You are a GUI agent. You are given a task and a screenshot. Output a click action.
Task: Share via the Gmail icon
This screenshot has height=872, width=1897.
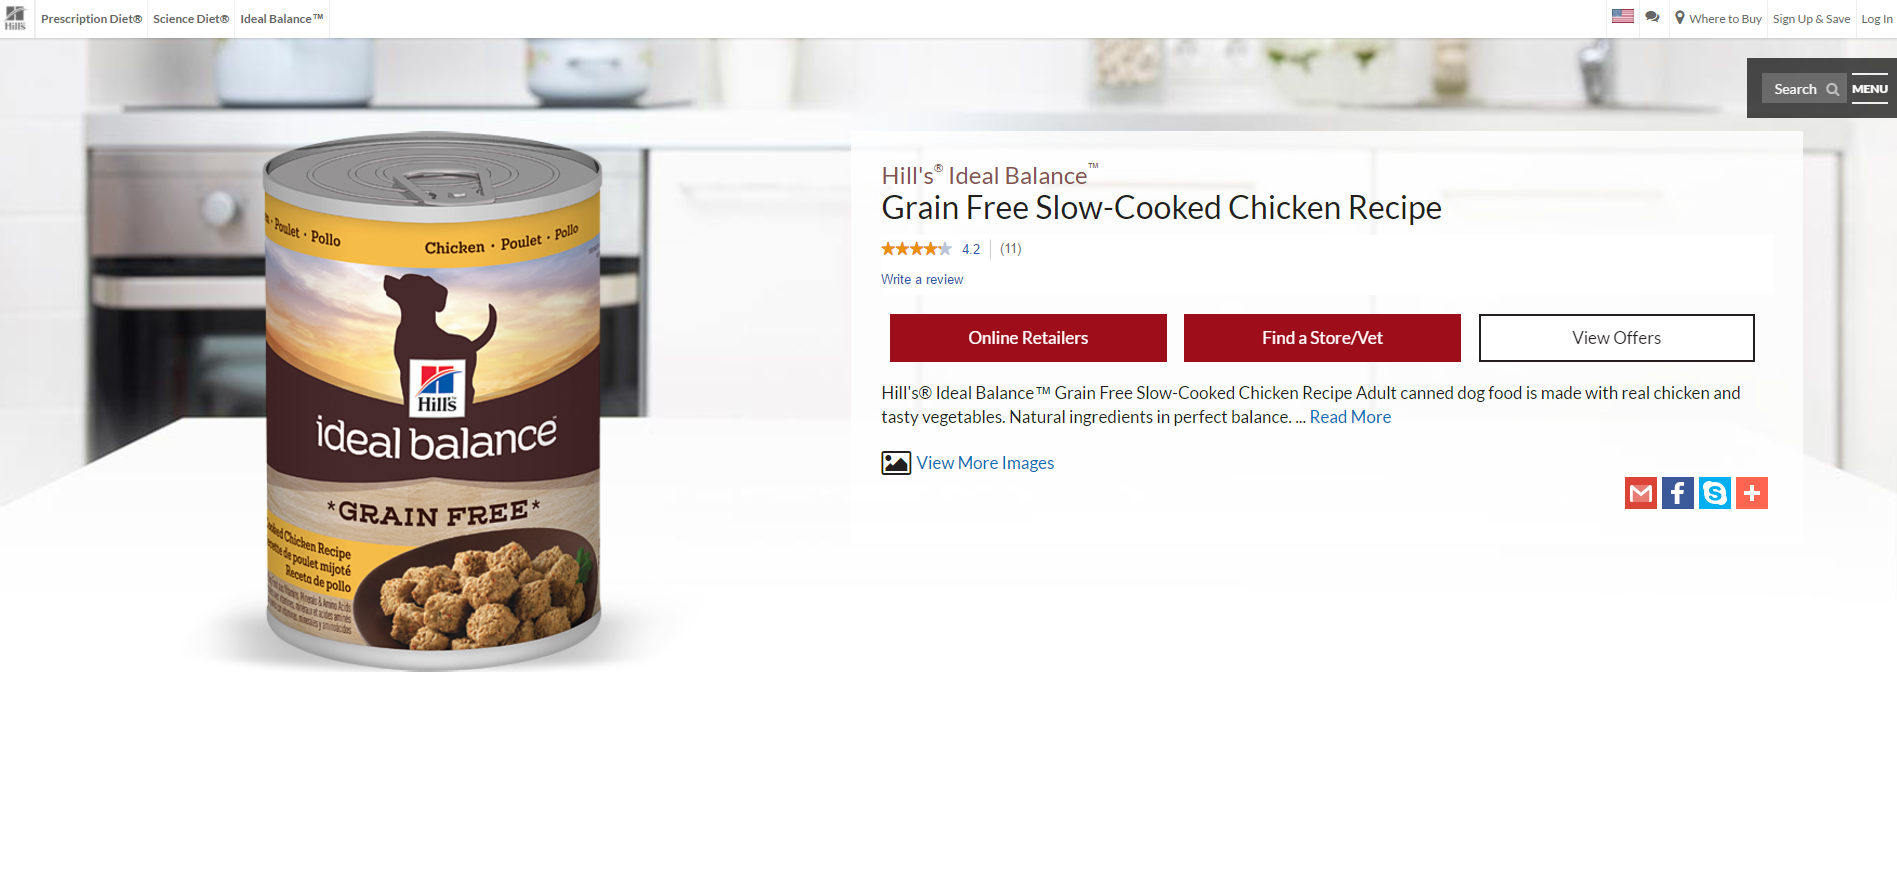coord(1641,493)
